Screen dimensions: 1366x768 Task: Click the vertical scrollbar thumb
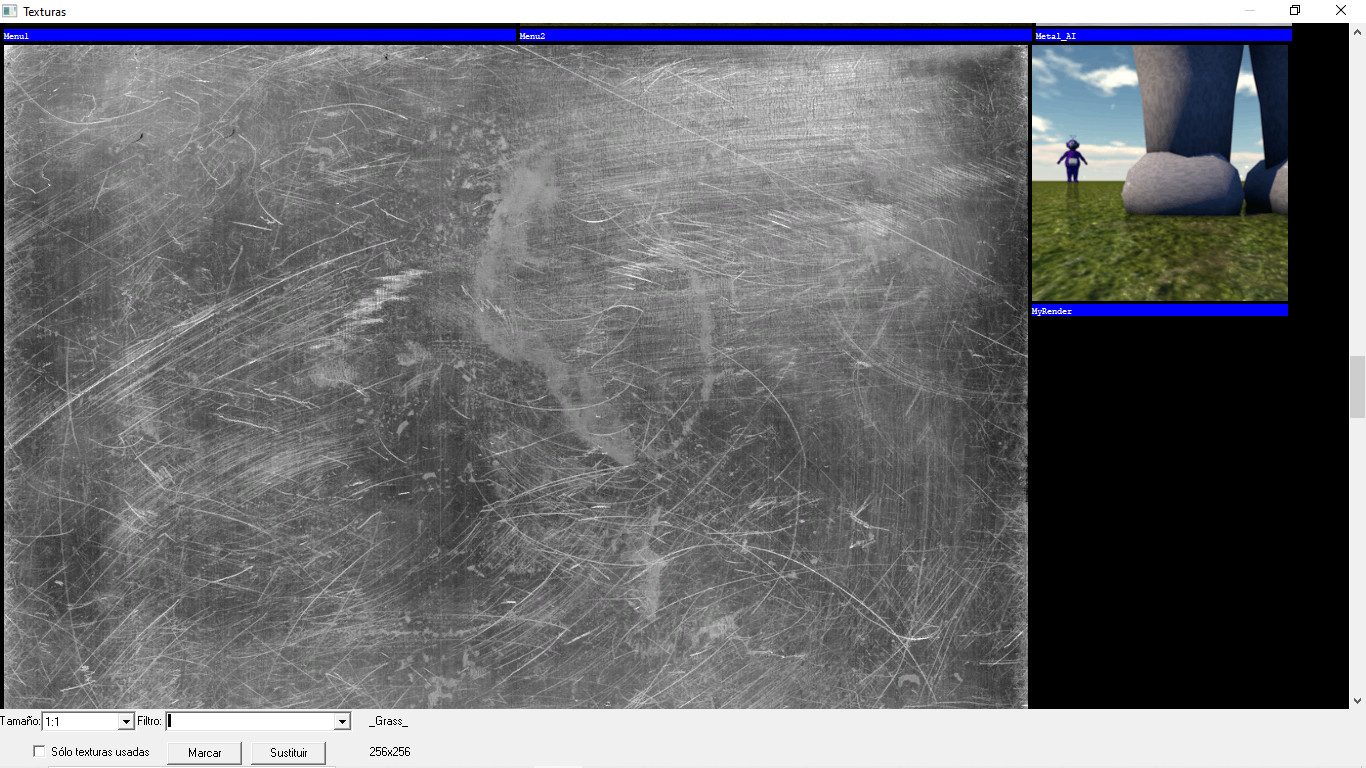pos(1357,387)
